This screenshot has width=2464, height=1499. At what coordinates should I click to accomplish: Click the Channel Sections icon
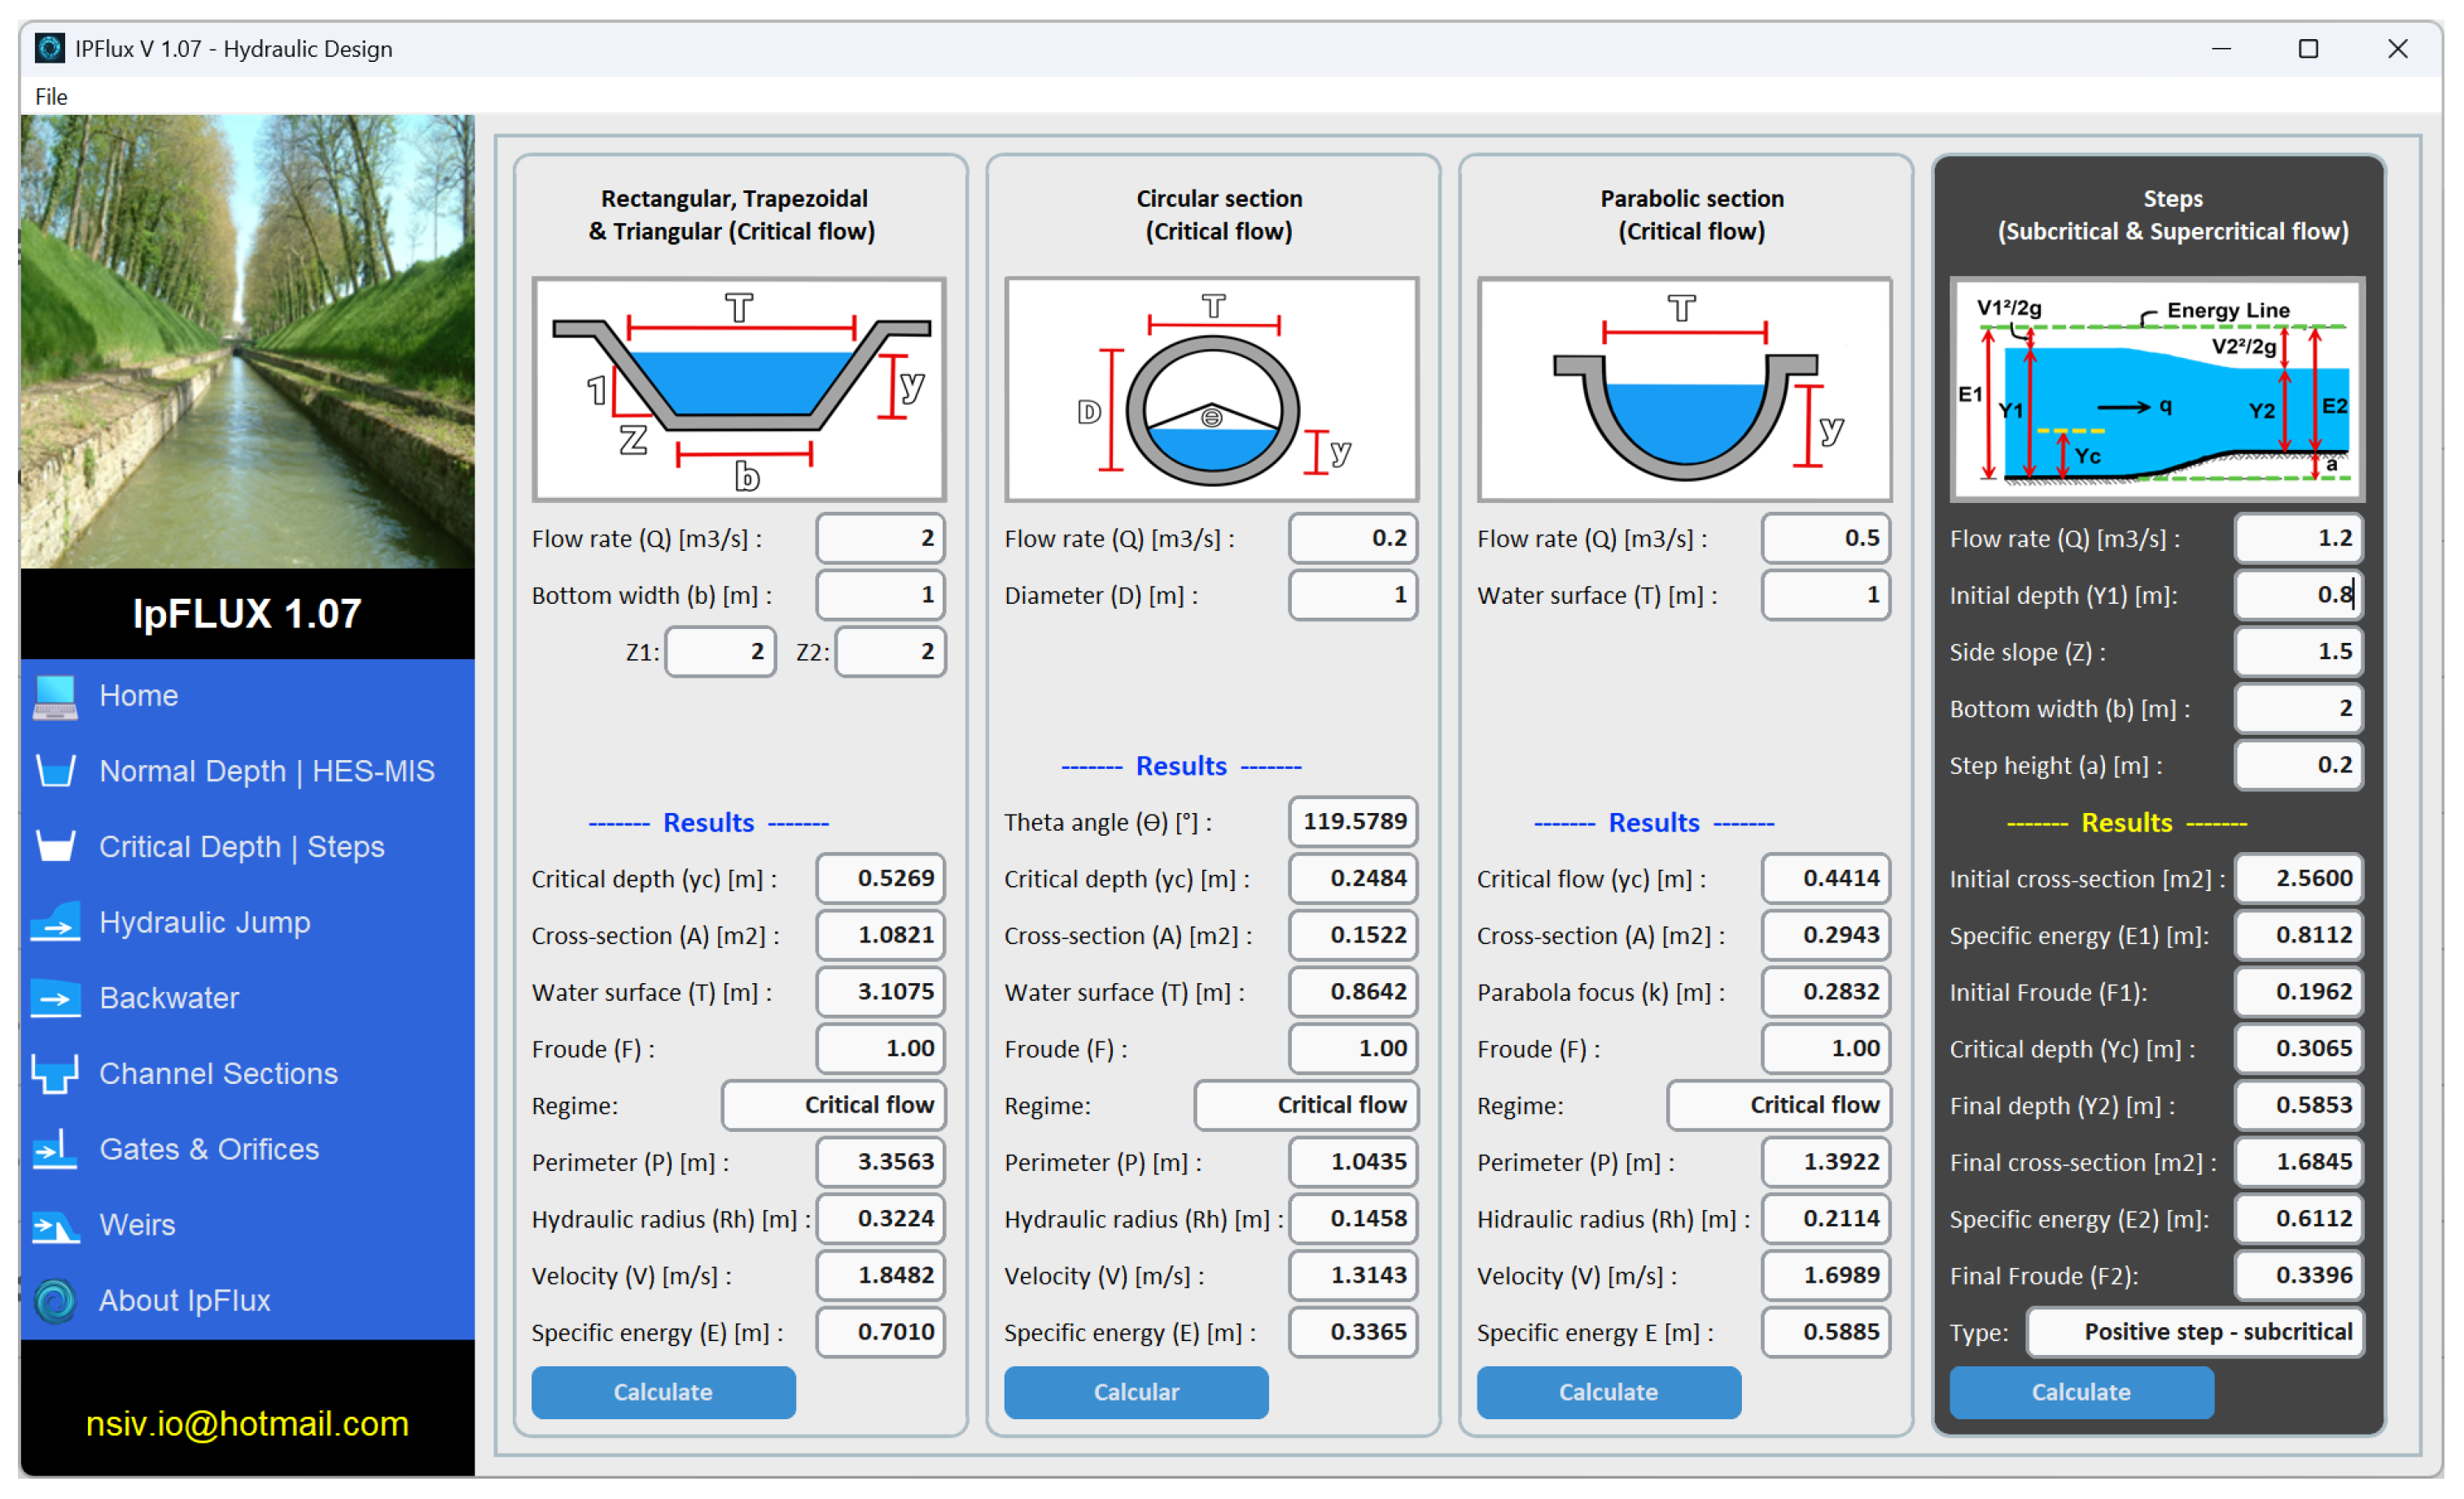click(x=55, y=1074)
